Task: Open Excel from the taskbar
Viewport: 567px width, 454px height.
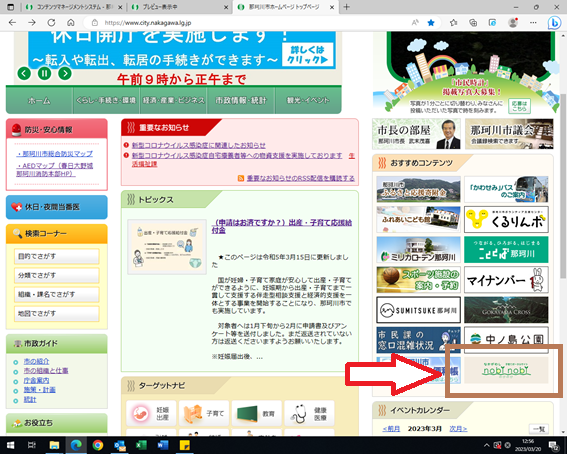Action: click(141, 445)
